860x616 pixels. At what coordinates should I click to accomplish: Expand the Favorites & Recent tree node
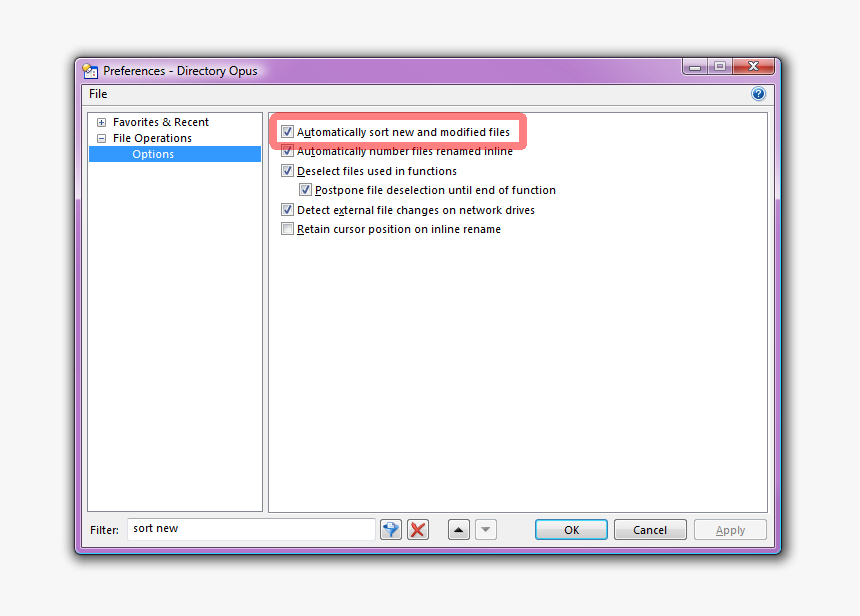point(101,122)
